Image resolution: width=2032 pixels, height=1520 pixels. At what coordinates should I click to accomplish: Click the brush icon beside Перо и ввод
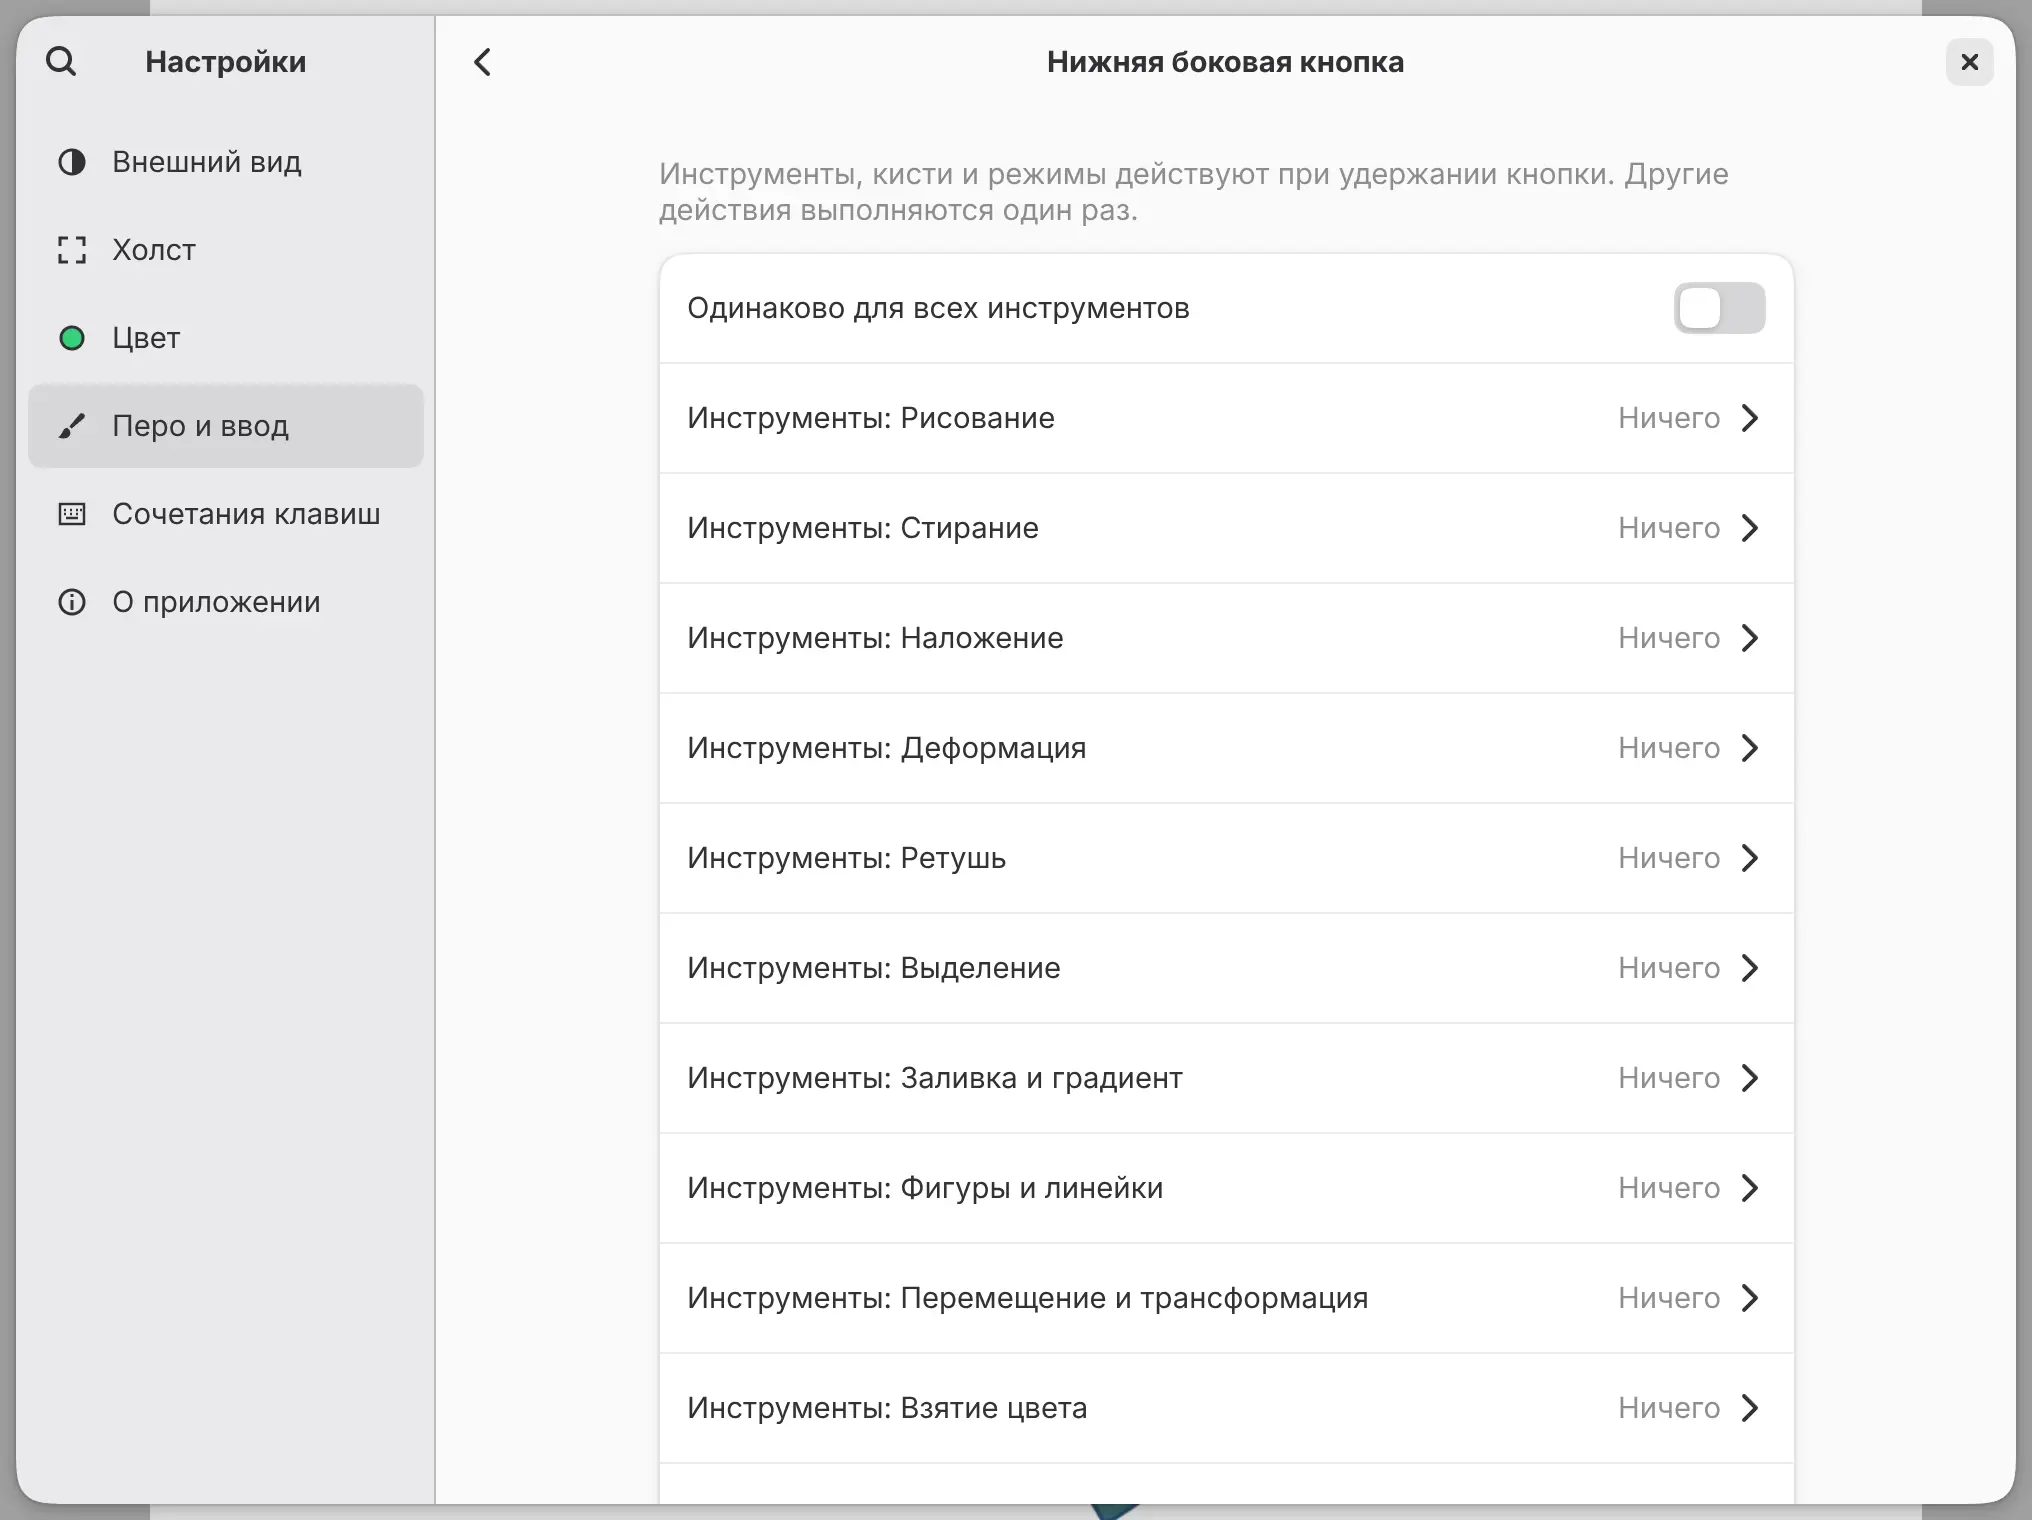(72, 426)
